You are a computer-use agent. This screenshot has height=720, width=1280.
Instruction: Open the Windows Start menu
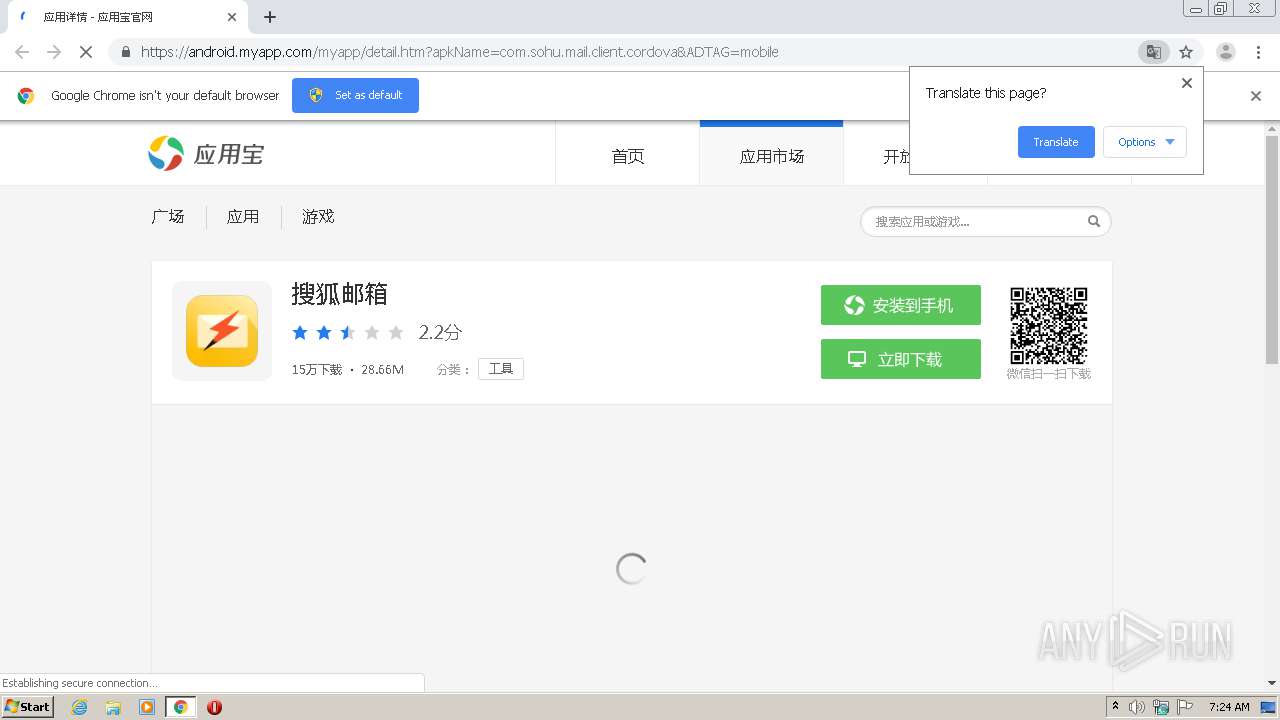(x=28, y=707)
